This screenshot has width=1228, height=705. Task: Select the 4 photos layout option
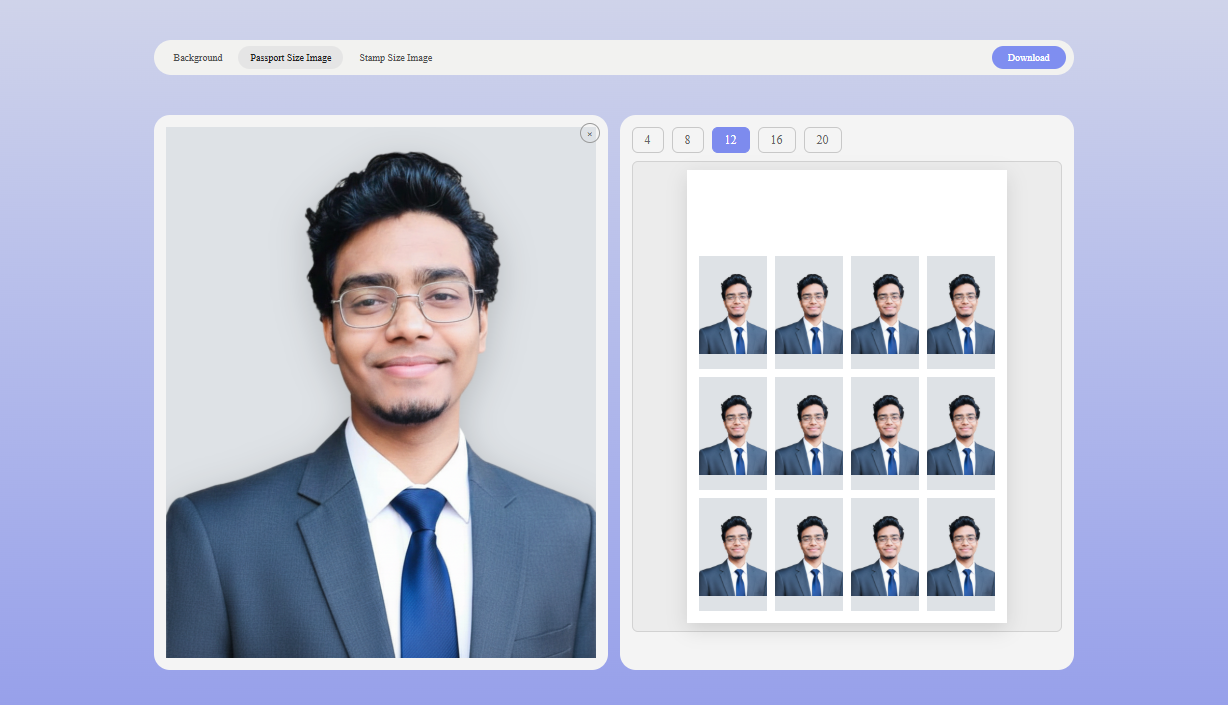point(647,140)
